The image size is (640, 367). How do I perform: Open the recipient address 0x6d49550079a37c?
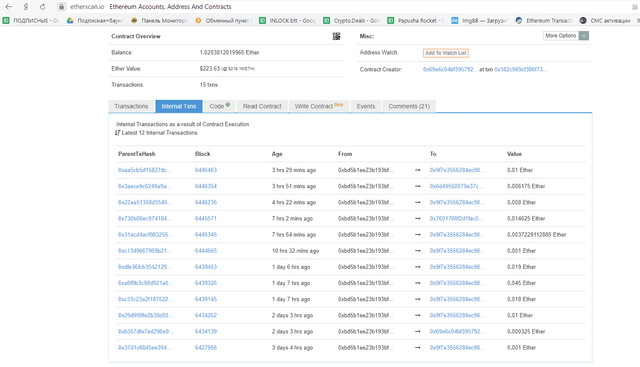pos(456,186)
